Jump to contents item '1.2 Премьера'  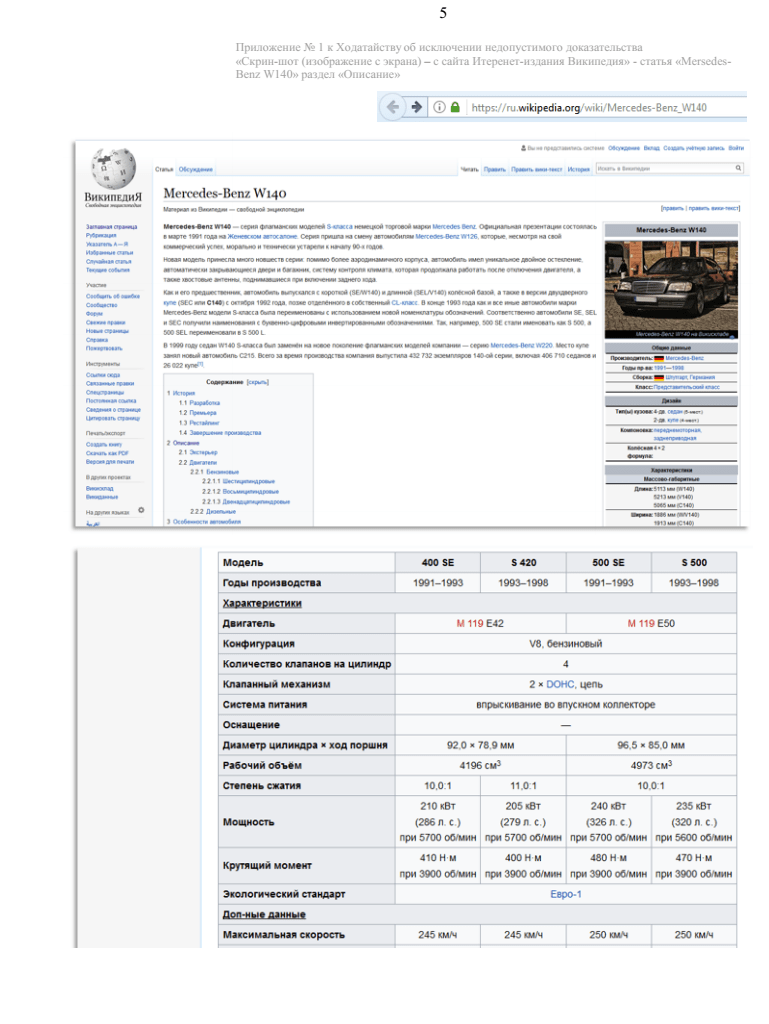point(198,413)
